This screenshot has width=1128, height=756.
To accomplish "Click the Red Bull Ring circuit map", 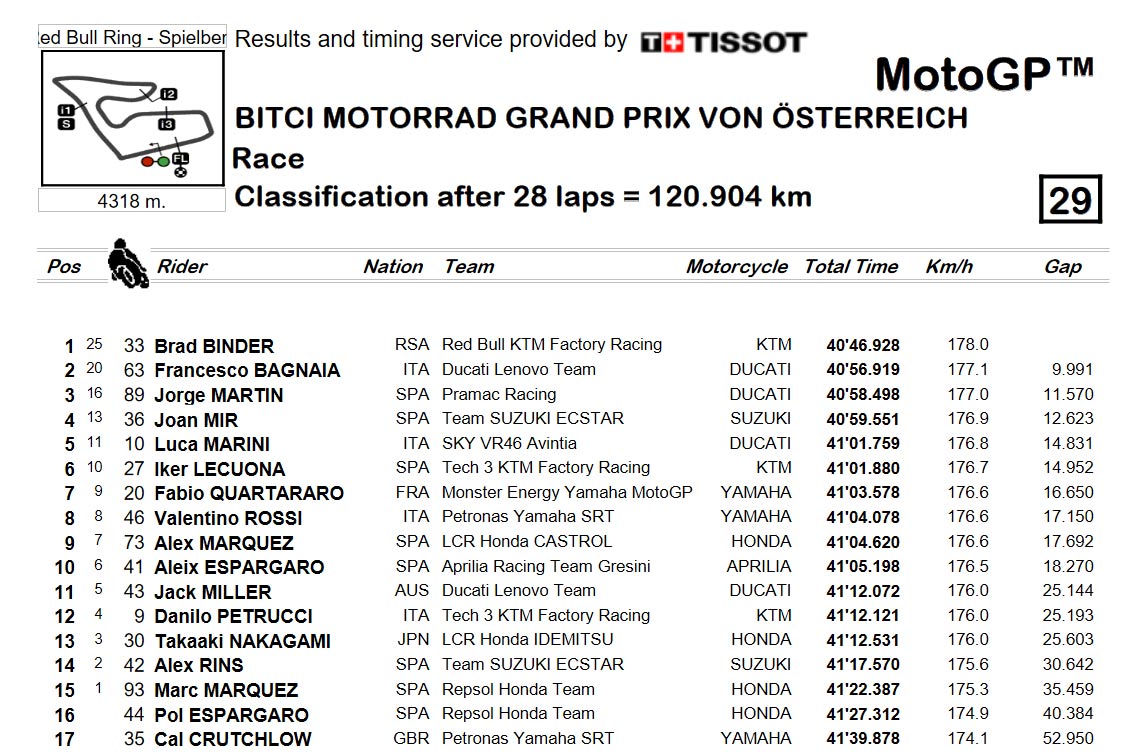I will 132,119.
